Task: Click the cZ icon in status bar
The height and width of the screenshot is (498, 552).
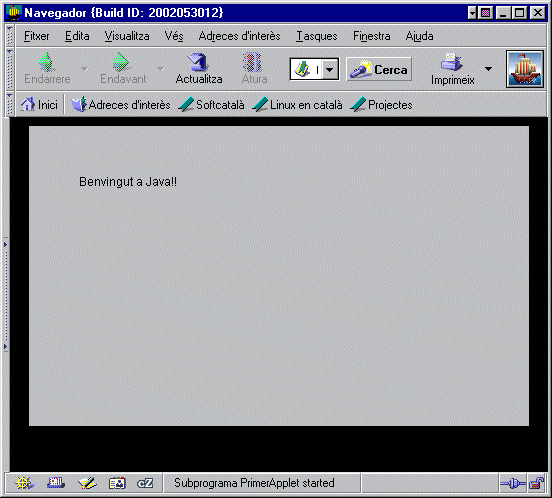Action: coord(145,483)
